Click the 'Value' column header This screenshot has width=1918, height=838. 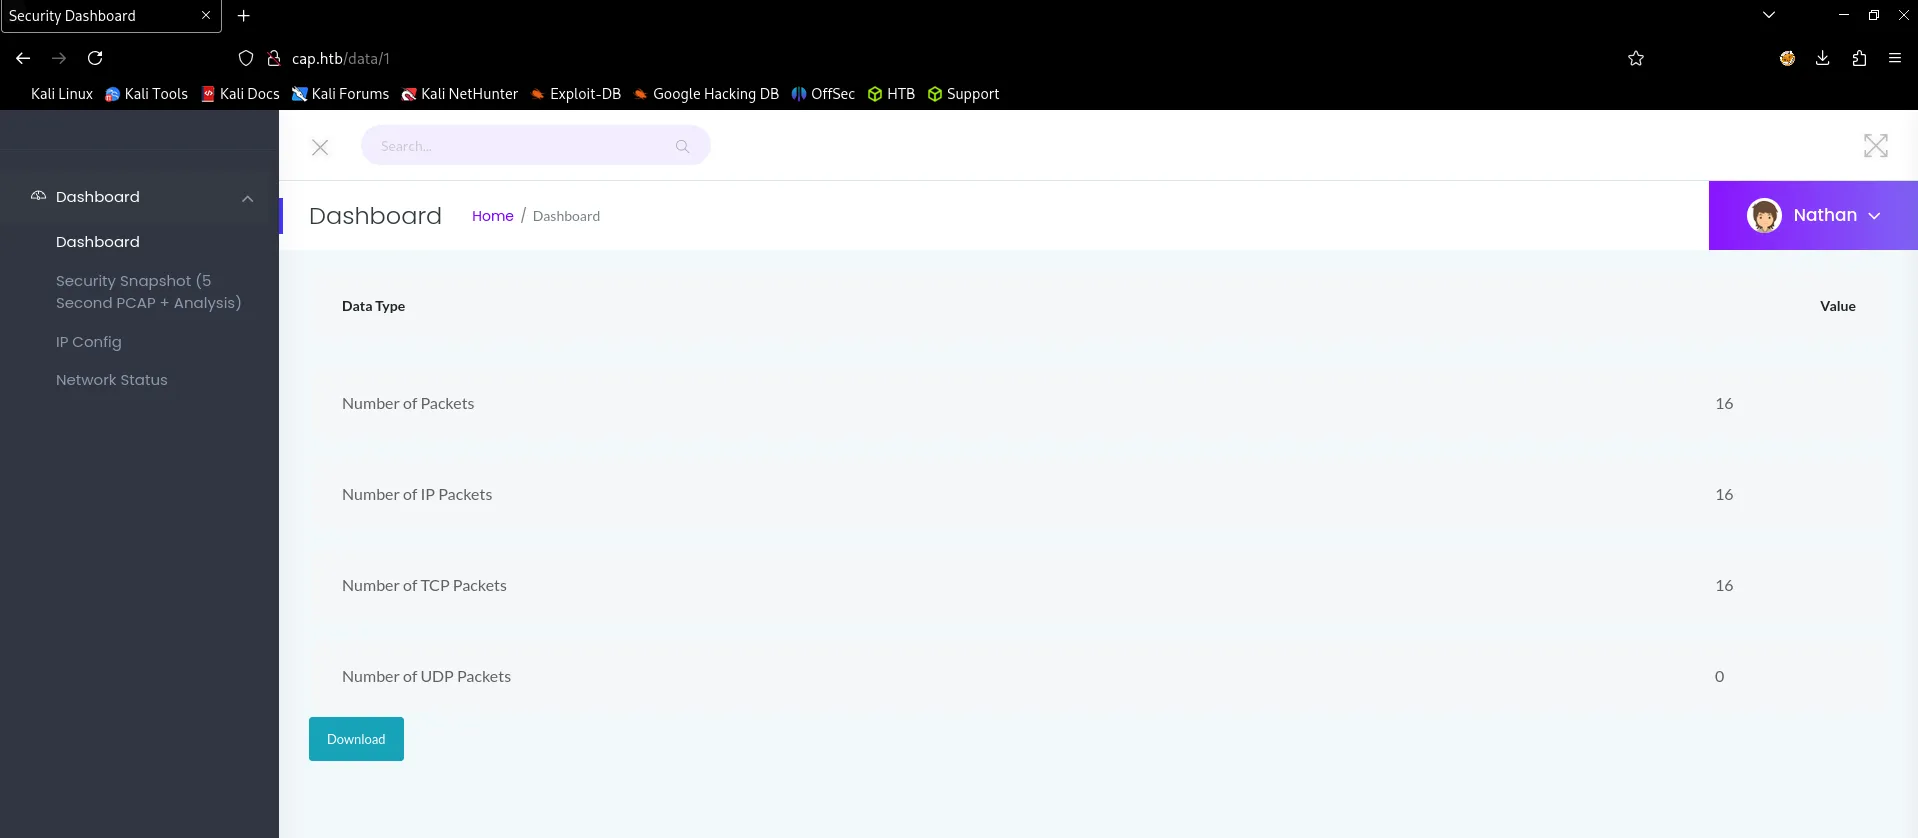(x=1837, y=306)
